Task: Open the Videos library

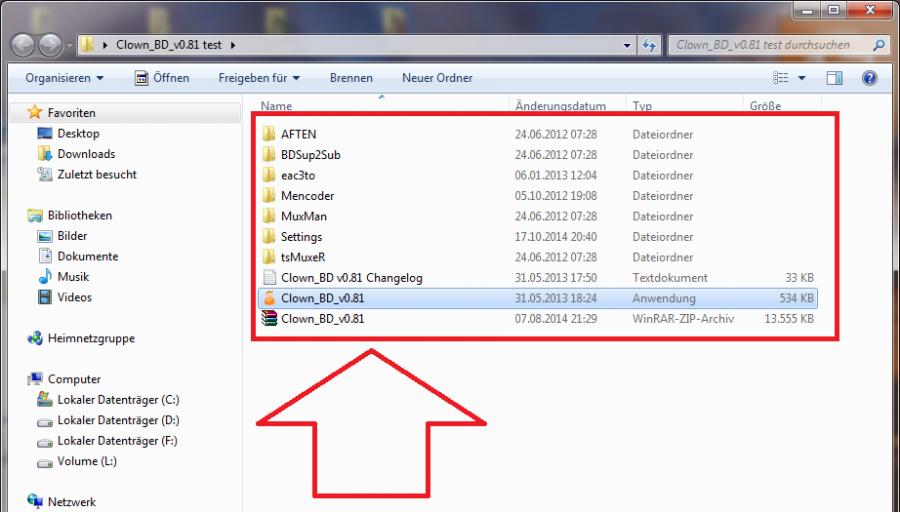Action: (x=75, y=297)
